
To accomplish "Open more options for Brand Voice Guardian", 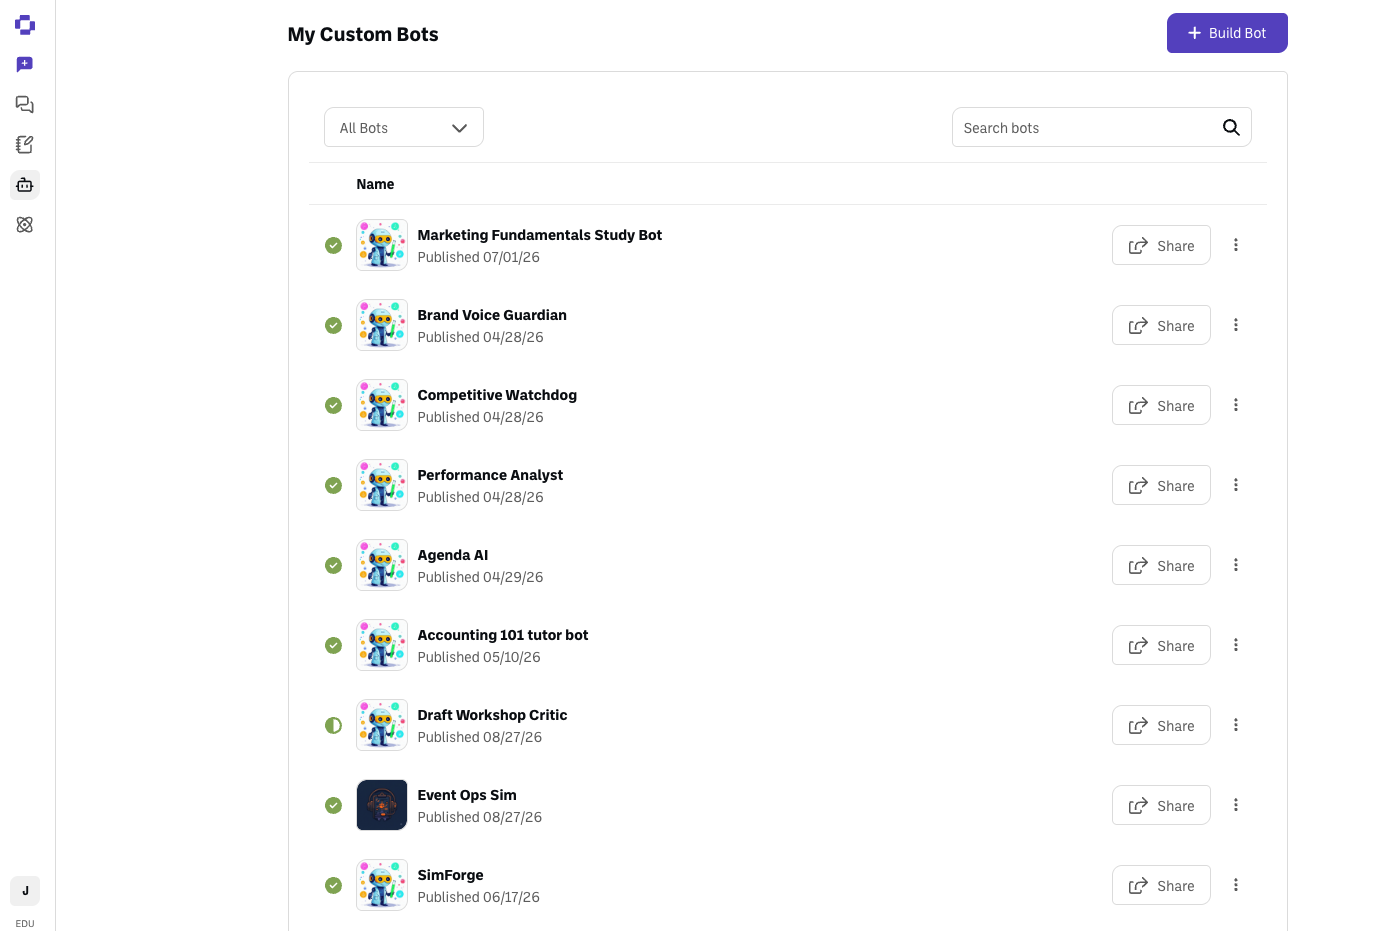I will [x=1236, y=325].
